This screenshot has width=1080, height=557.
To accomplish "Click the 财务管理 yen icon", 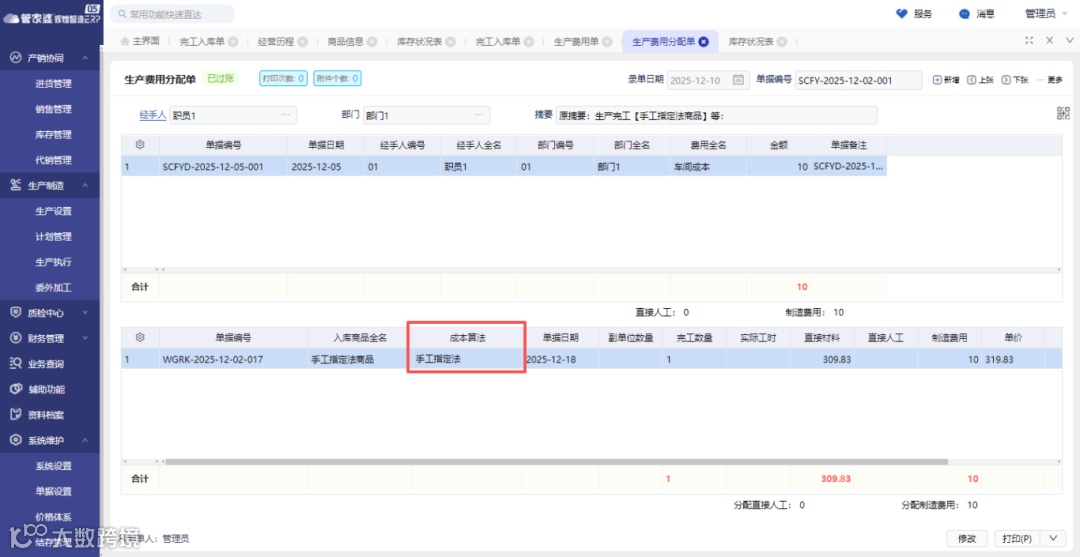I will pos(16,338).
